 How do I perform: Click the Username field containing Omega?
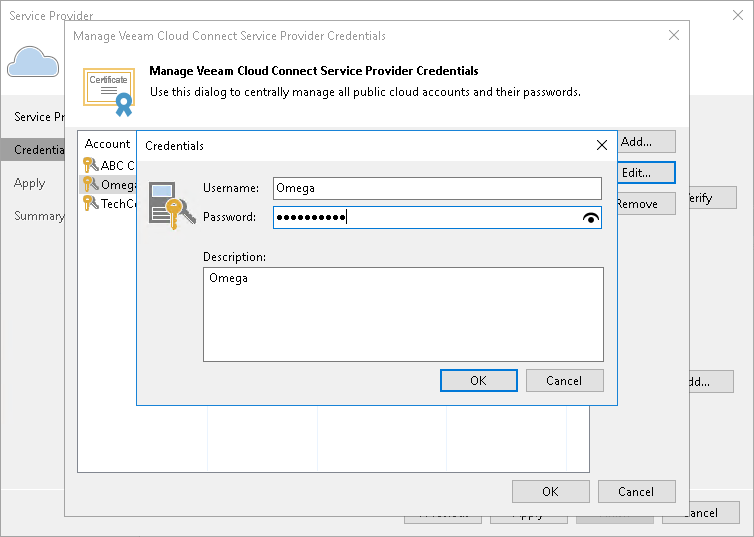[x=437, y=188]
